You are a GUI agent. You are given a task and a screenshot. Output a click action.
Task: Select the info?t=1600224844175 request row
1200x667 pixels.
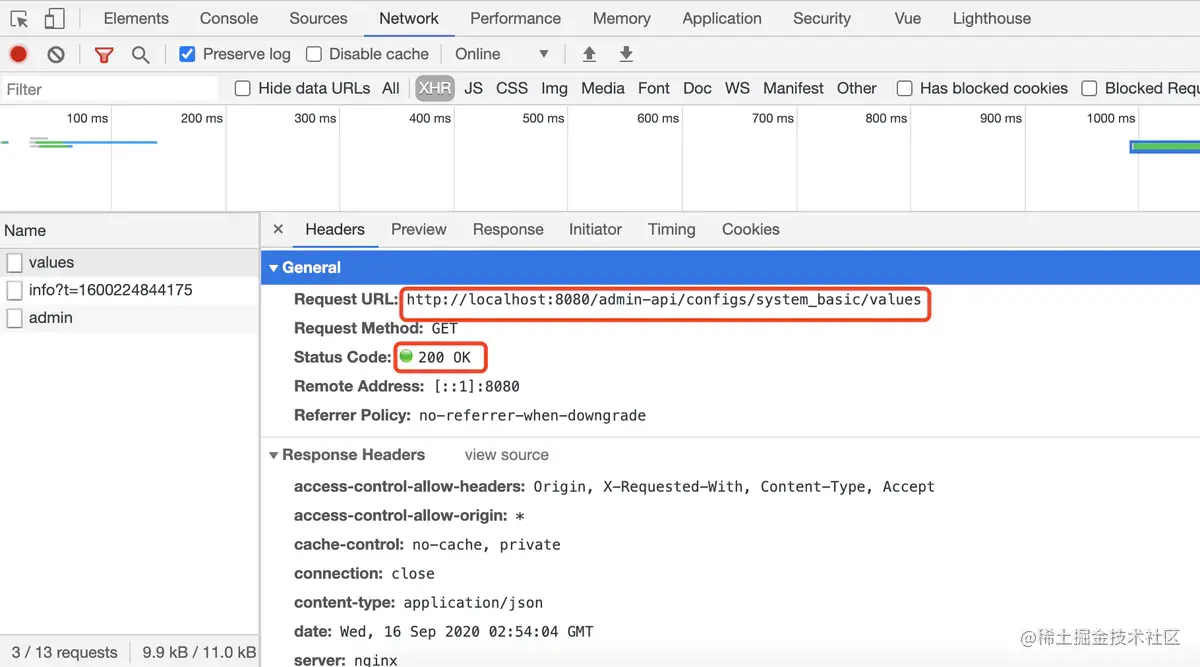[x=129, y=290]
